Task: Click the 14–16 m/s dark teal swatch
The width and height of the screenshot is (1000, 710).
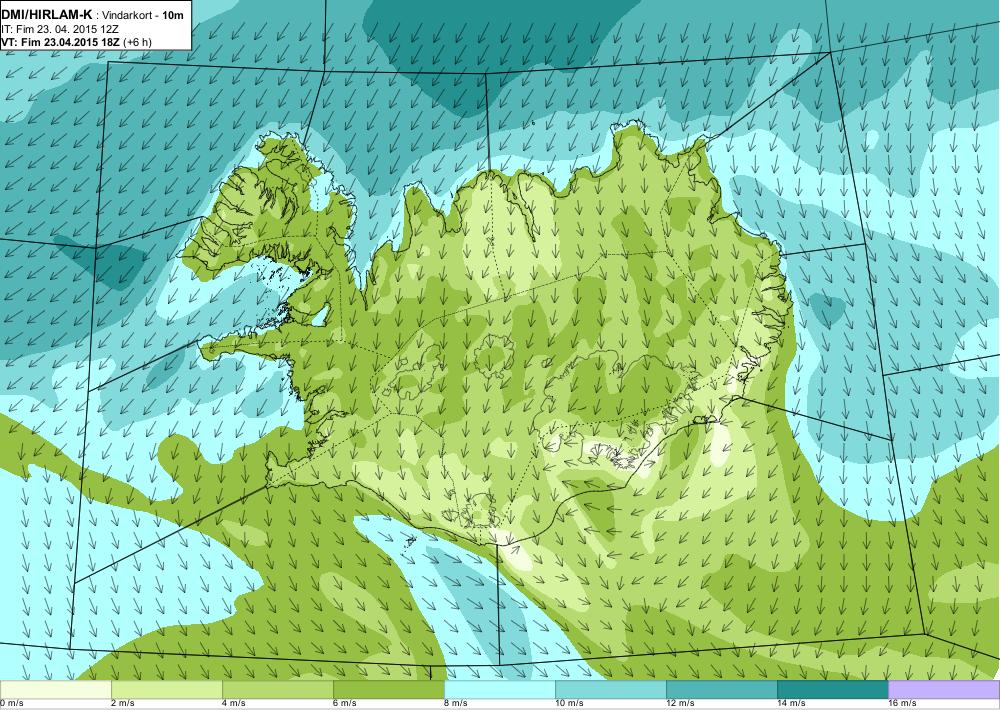Action: 832,690
